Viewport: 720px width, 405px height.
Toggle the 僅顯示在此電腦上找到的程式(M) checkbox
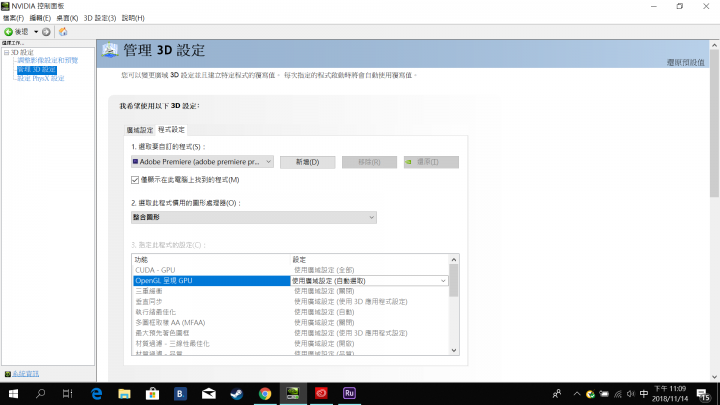(x=135, y=180)
